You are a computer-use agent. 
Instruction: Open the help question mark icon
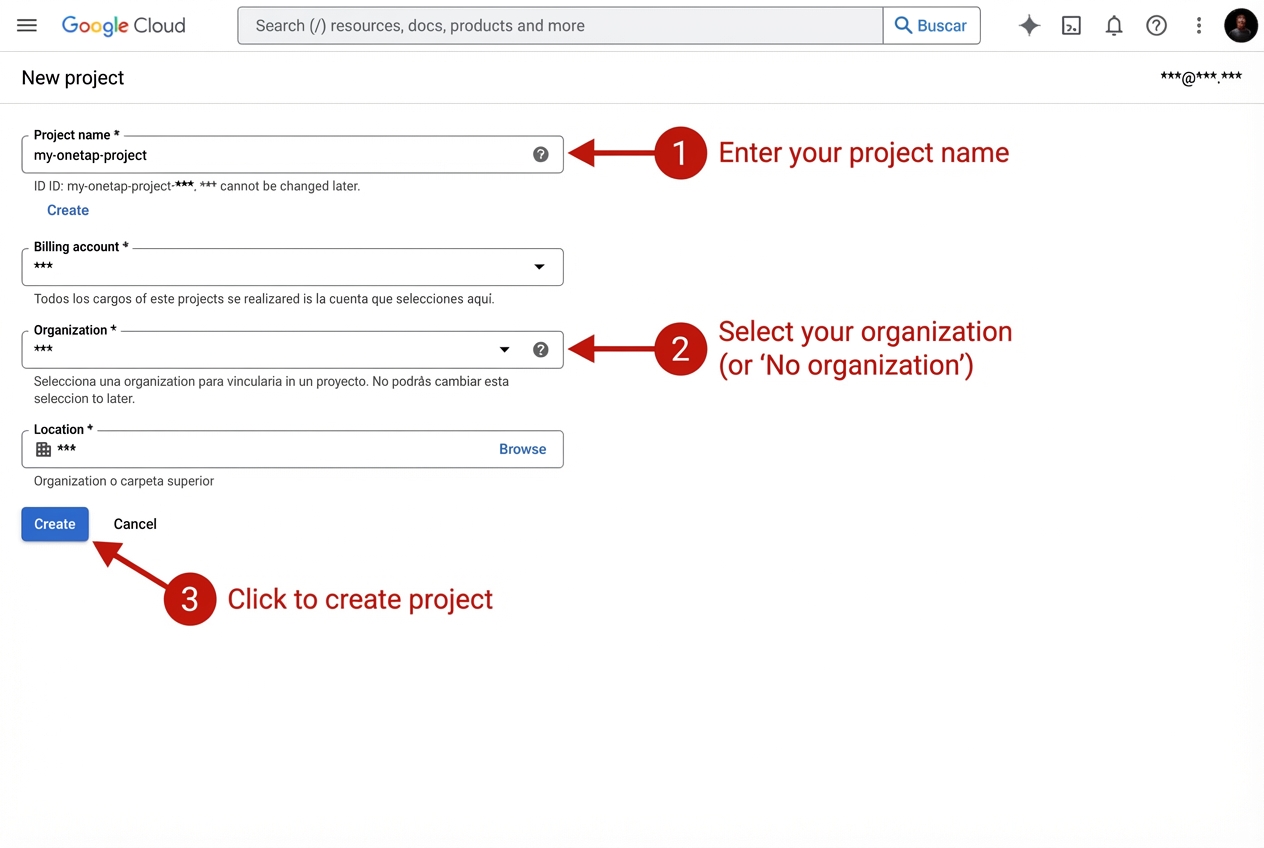[1156, 25]
